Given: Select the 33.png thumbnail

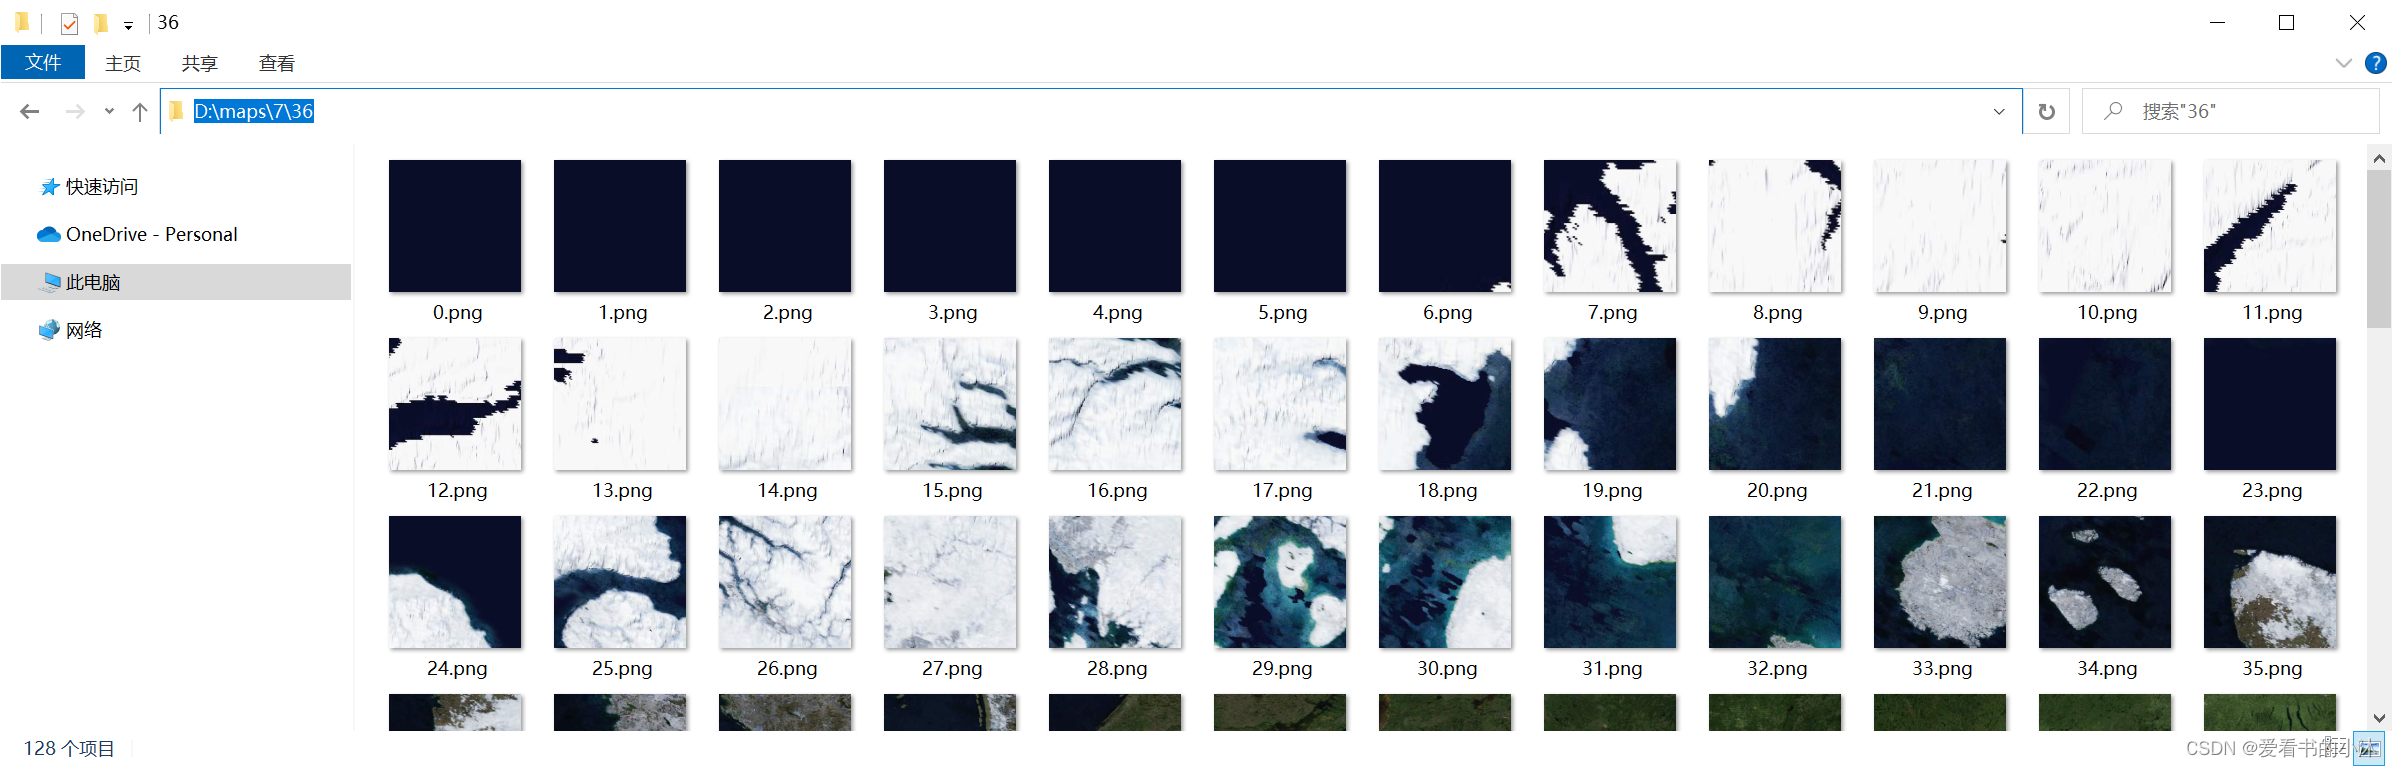Looking at the screenshot, I should tap(1940, 582).
